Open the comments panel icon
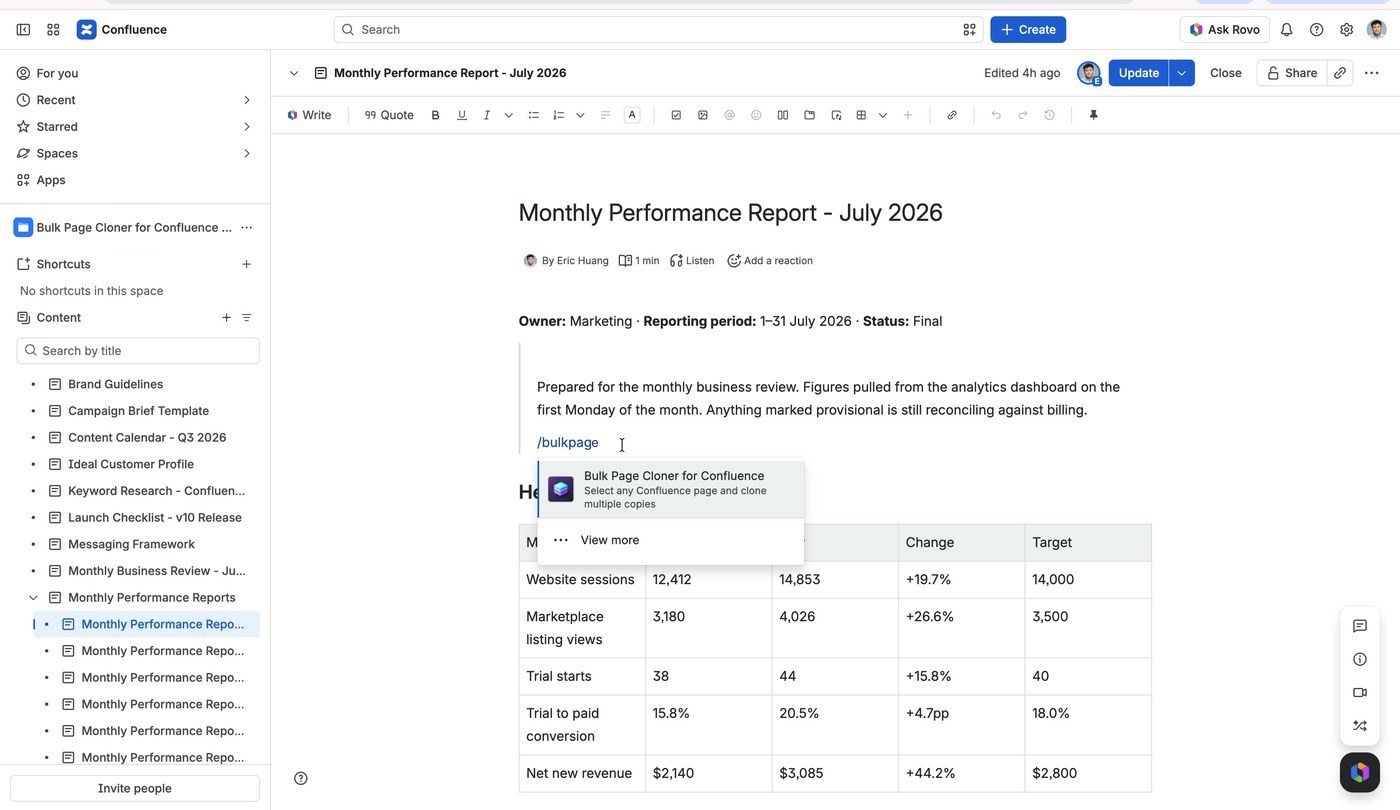This screenshot has height=810, width=1400. pos(1360,626)
